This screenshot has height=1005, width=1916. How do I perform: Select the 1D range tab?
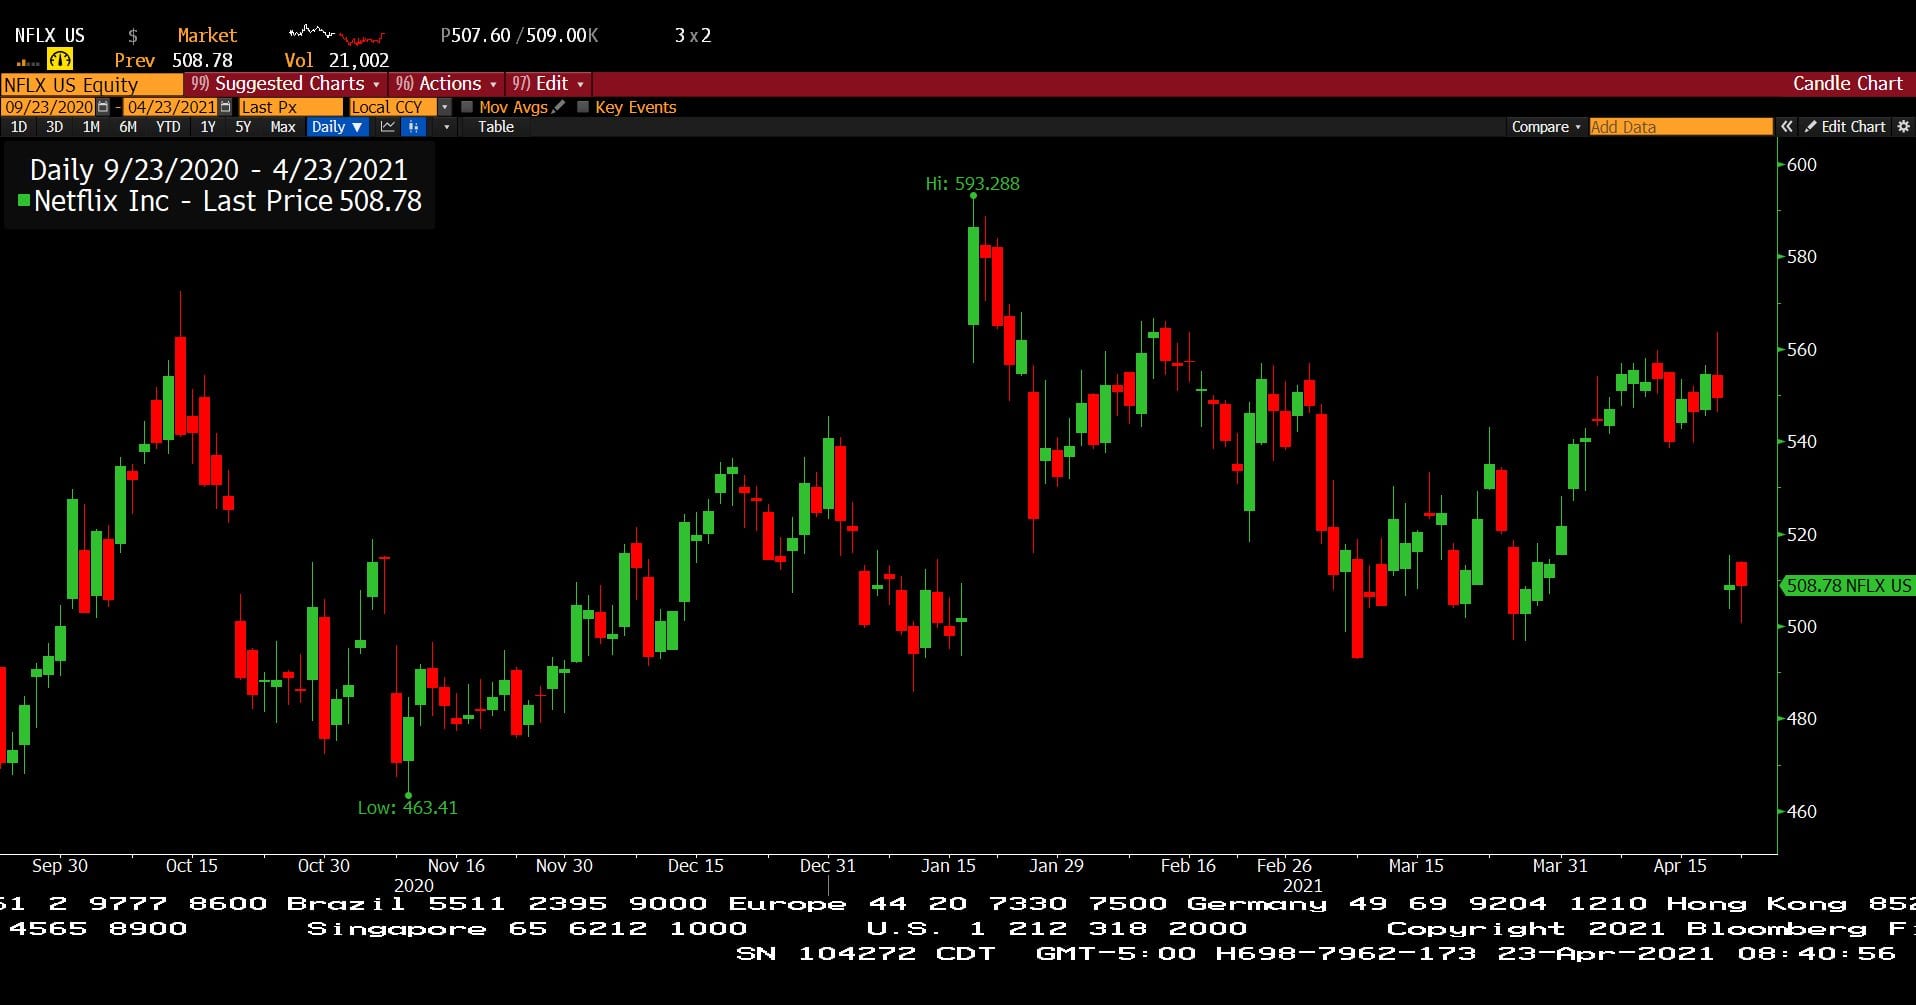[19, 127]
